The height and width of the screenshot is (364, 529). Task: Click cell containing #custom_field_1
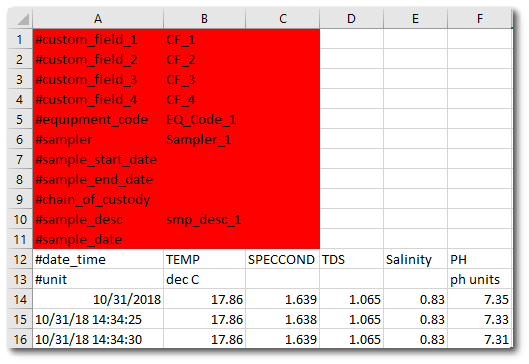[98, 39]
